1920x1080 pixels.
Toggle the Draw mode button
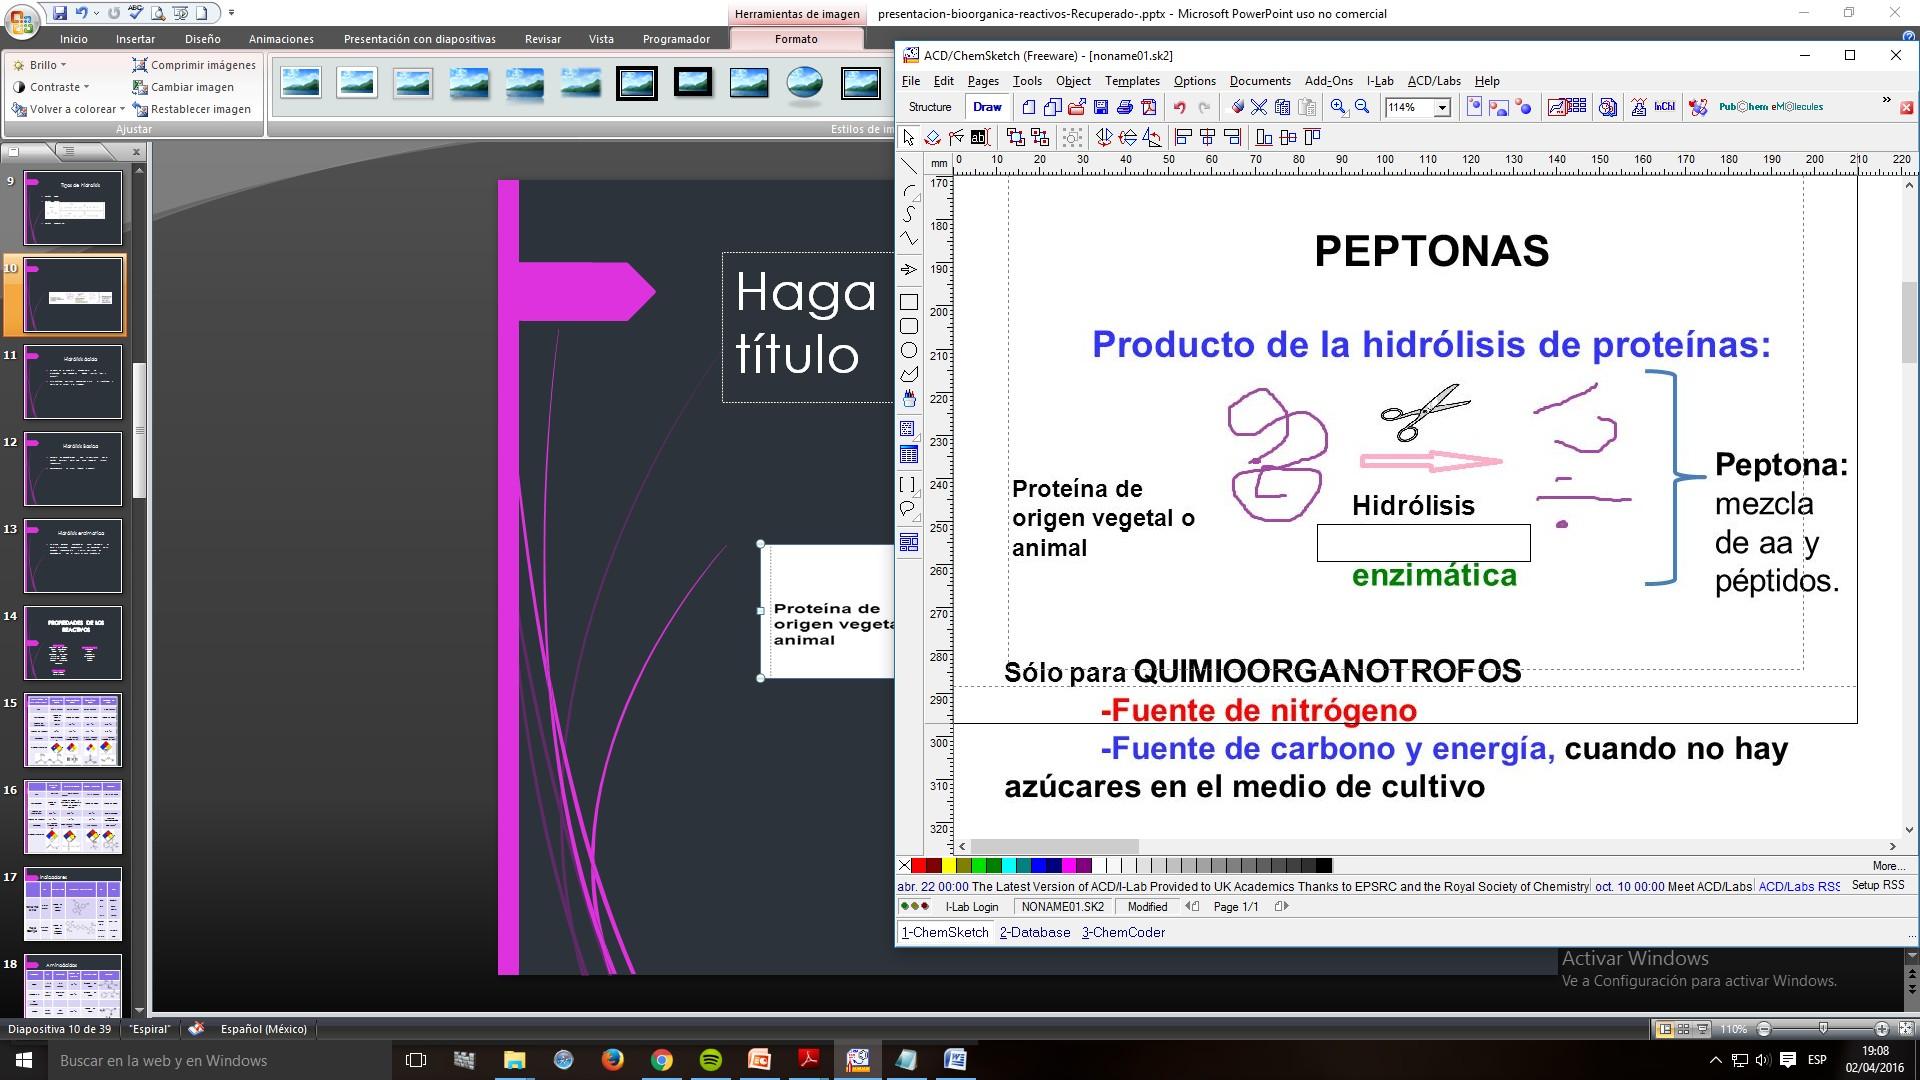point(987,107)
